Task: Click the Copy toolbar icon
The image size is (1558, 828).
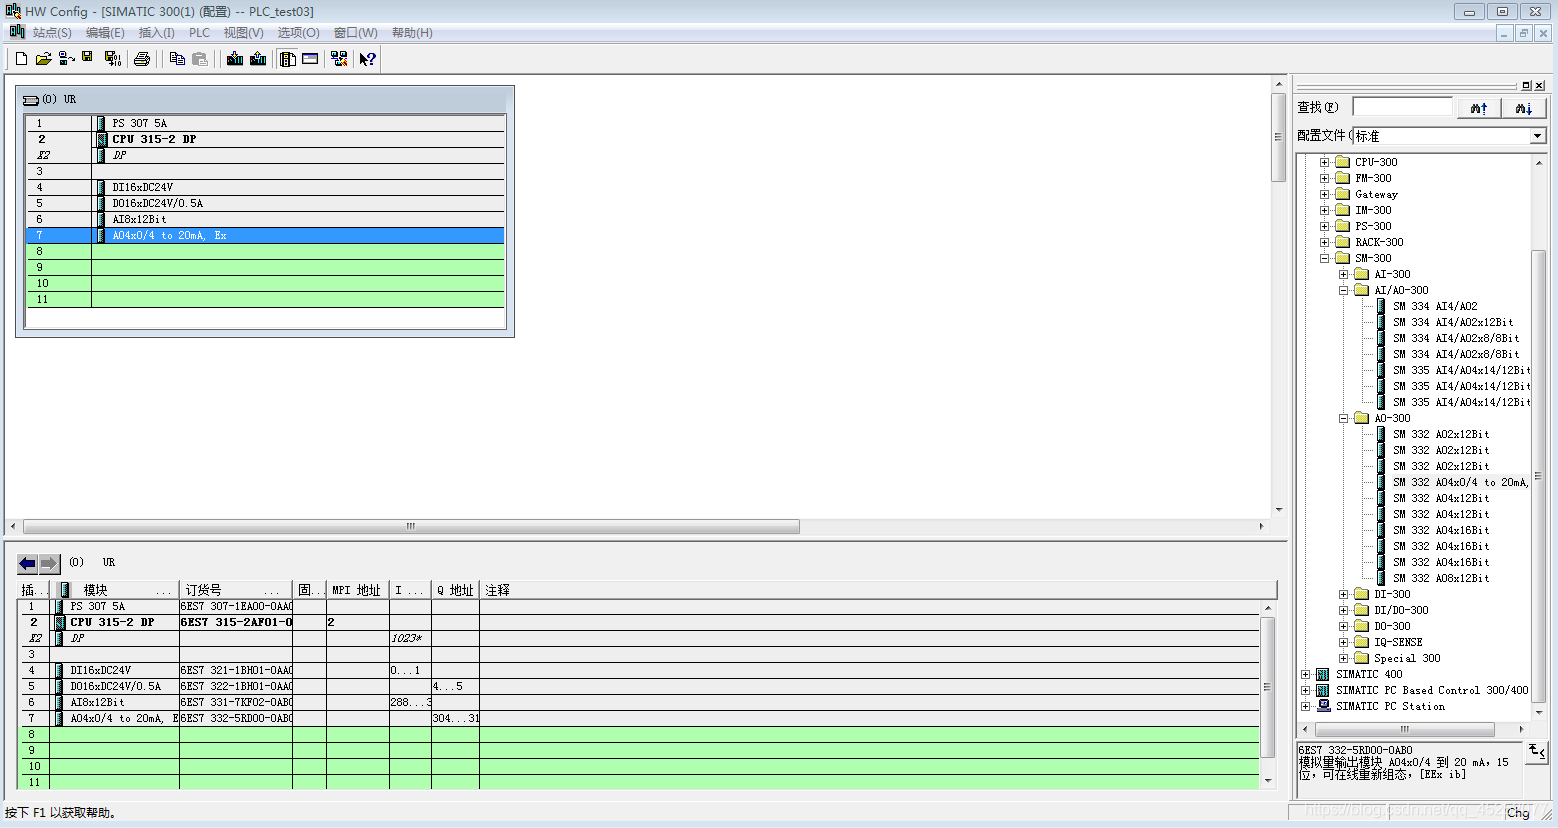Action: click(x=177, y=59)
